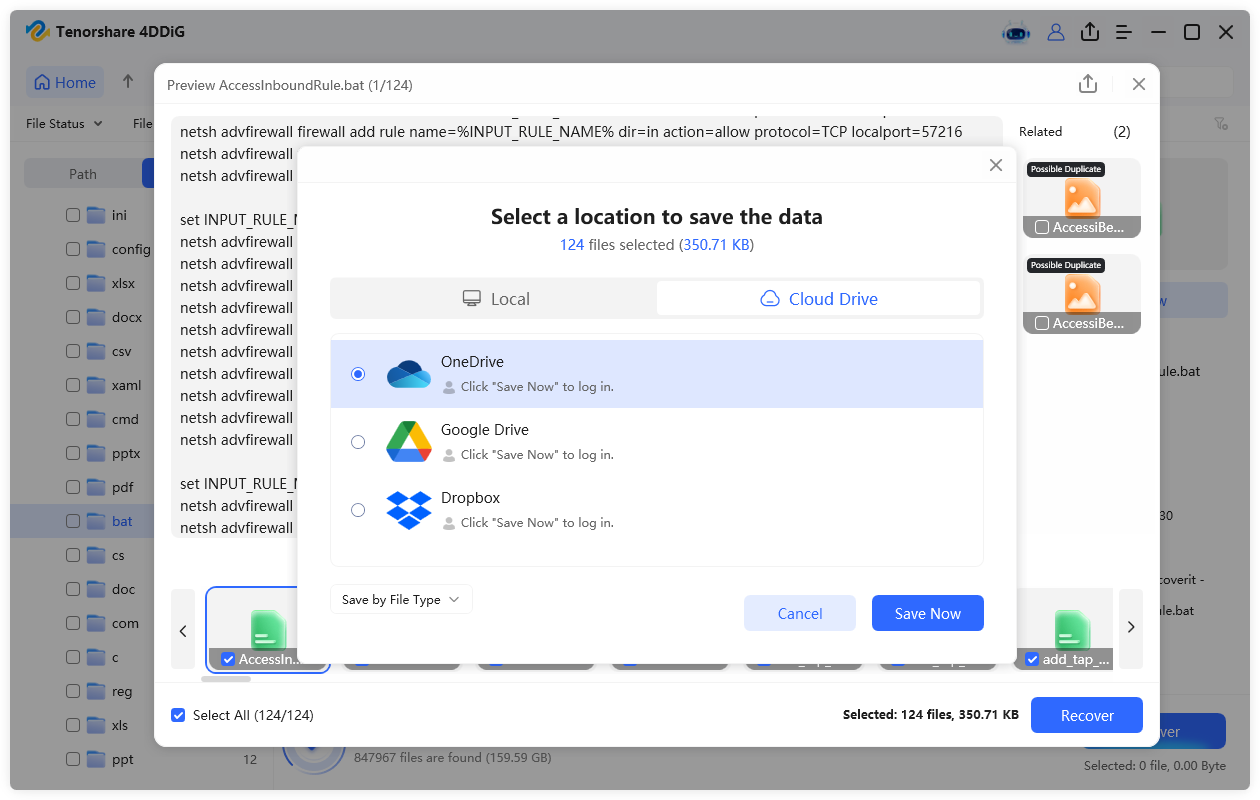Viewport: 1260px width, 800px height.
Task: Click the up arrow next to Home
Action: point(128,82)
